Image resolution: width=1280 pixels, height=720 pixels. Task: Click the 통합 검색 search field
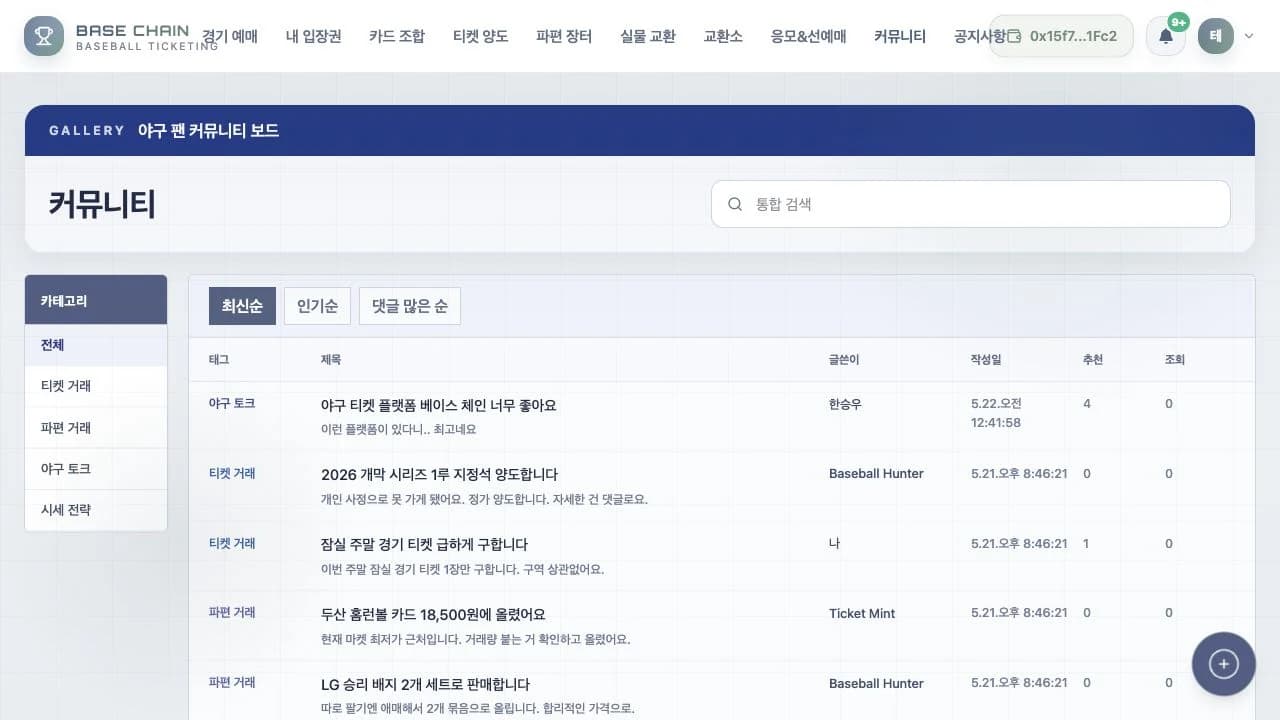pos(971,204)
